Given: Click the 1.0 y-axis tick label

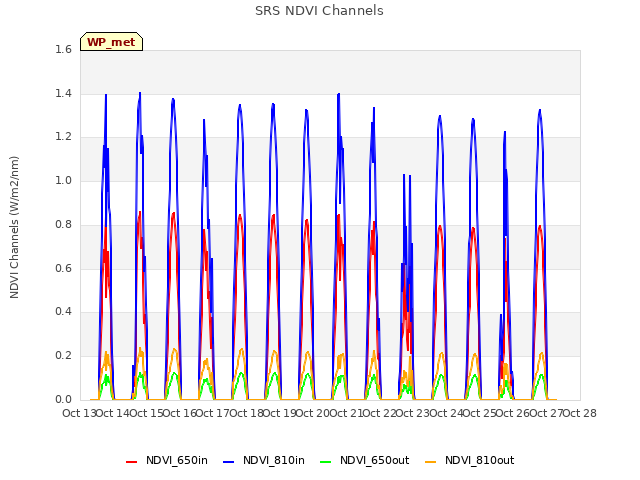Looking at the screenshot, I should click(63, 180).
